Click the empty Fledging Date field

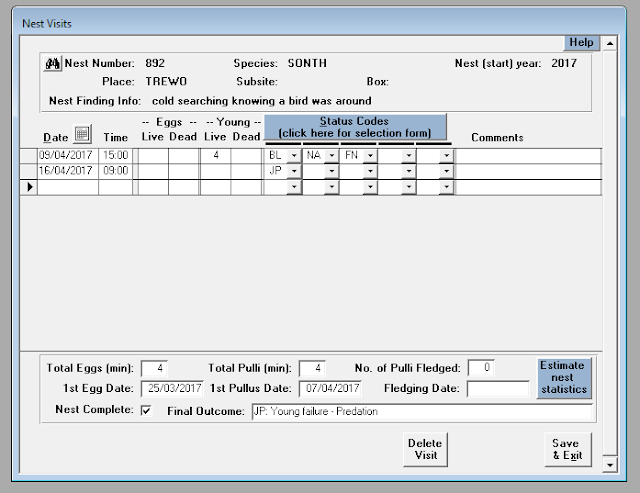[498, 389]
